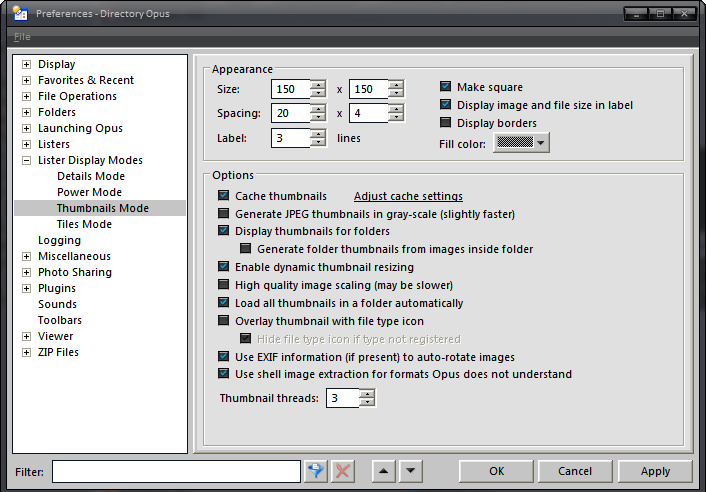
Task: Click the Cancel button
Action: (x=575, y=471)
